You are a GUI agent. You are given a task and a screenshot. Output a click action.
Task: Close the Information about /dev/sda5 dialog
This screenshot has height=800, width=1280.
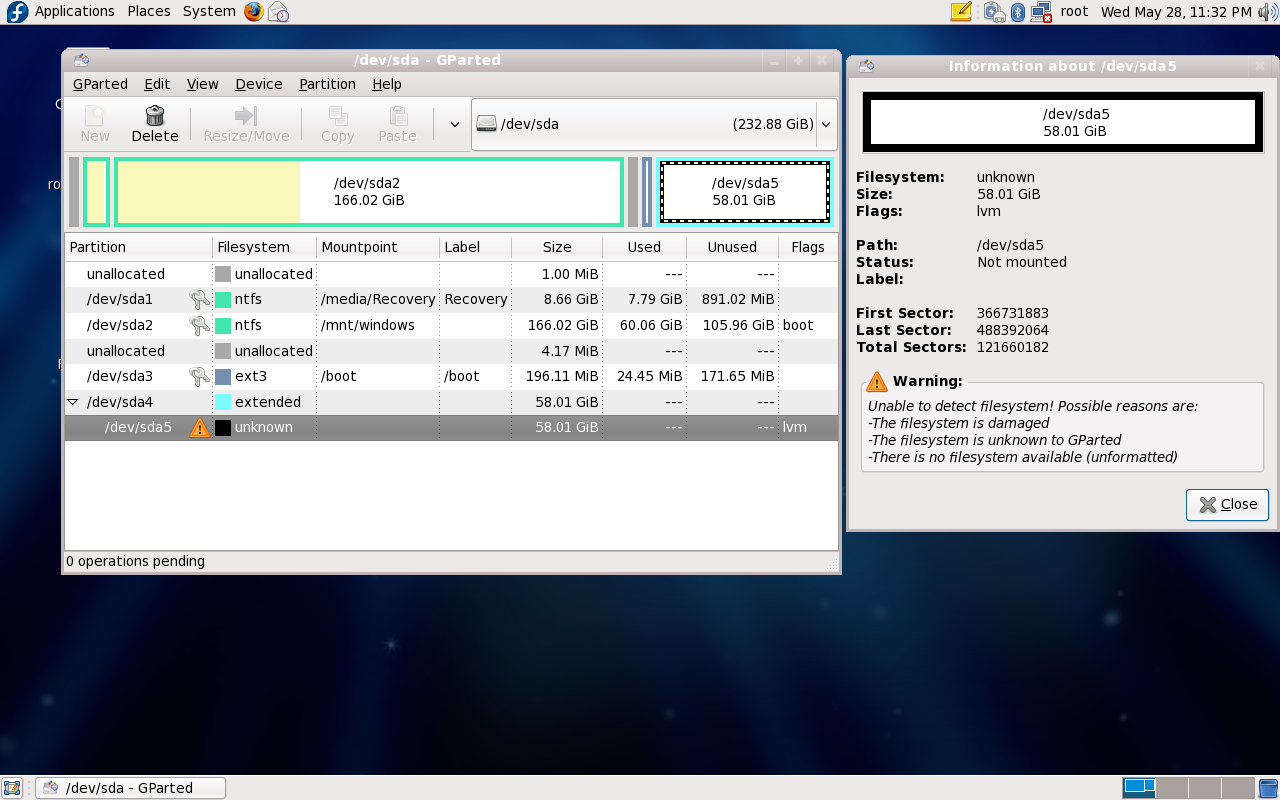(x=1227, y=504)
